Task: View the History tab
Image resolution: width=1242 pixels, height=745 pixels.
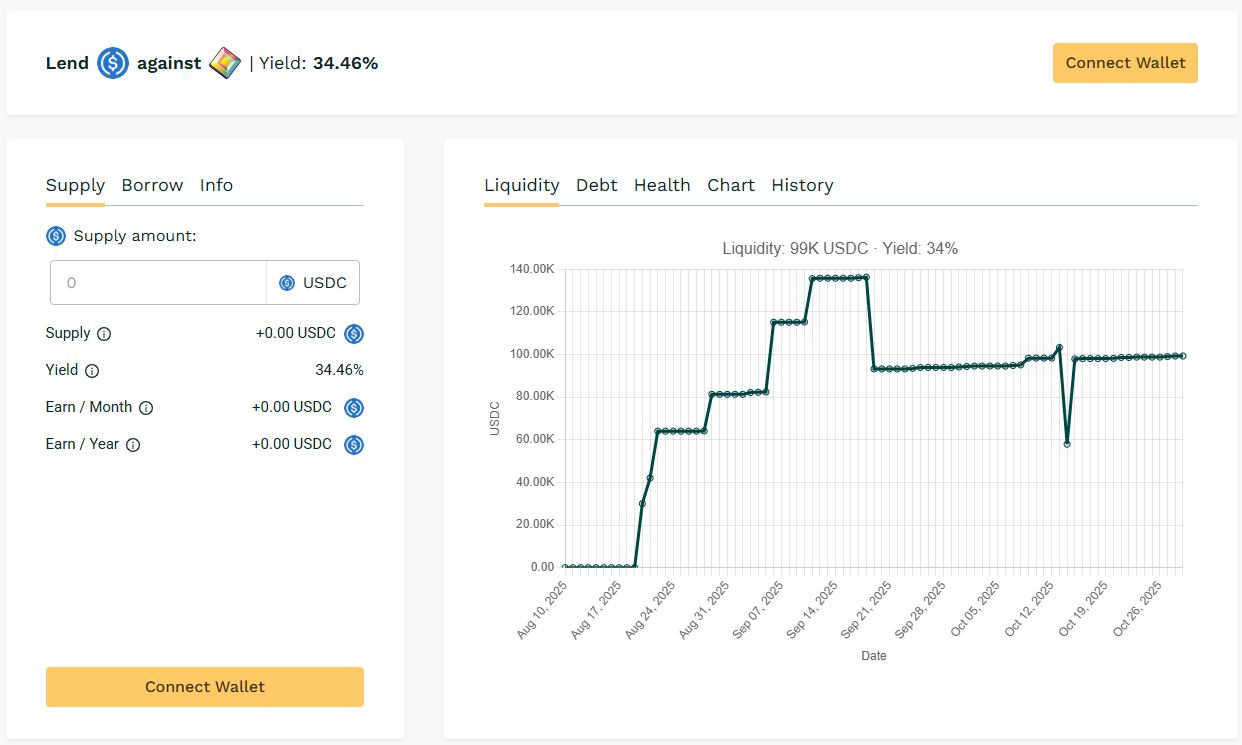Action: [802, 185]
